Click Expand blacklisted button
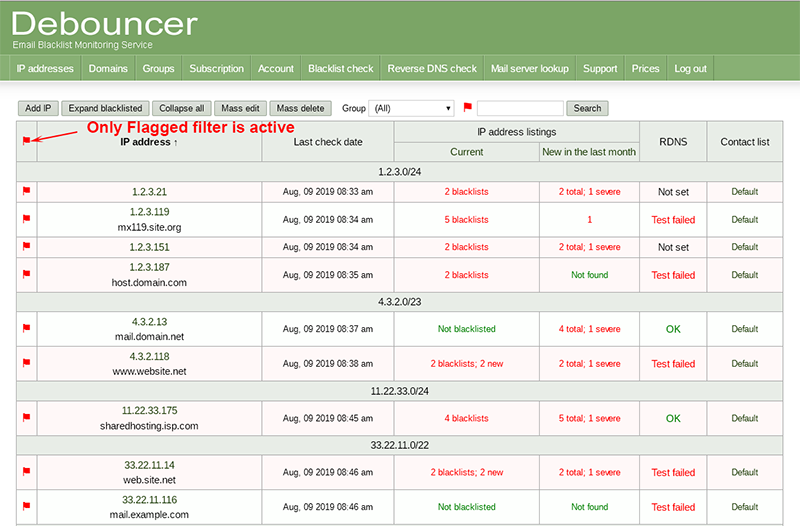800x526 pixels. (105, 108)
